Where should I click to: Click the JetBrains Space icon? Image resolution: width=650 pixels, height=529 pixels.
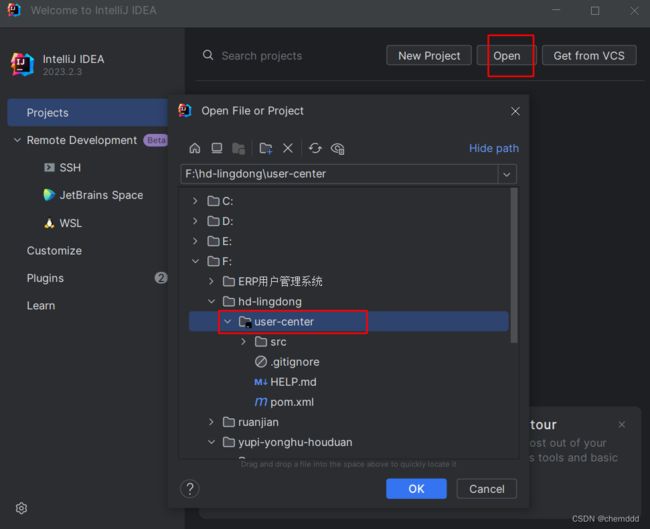click(x=49, y=195)
